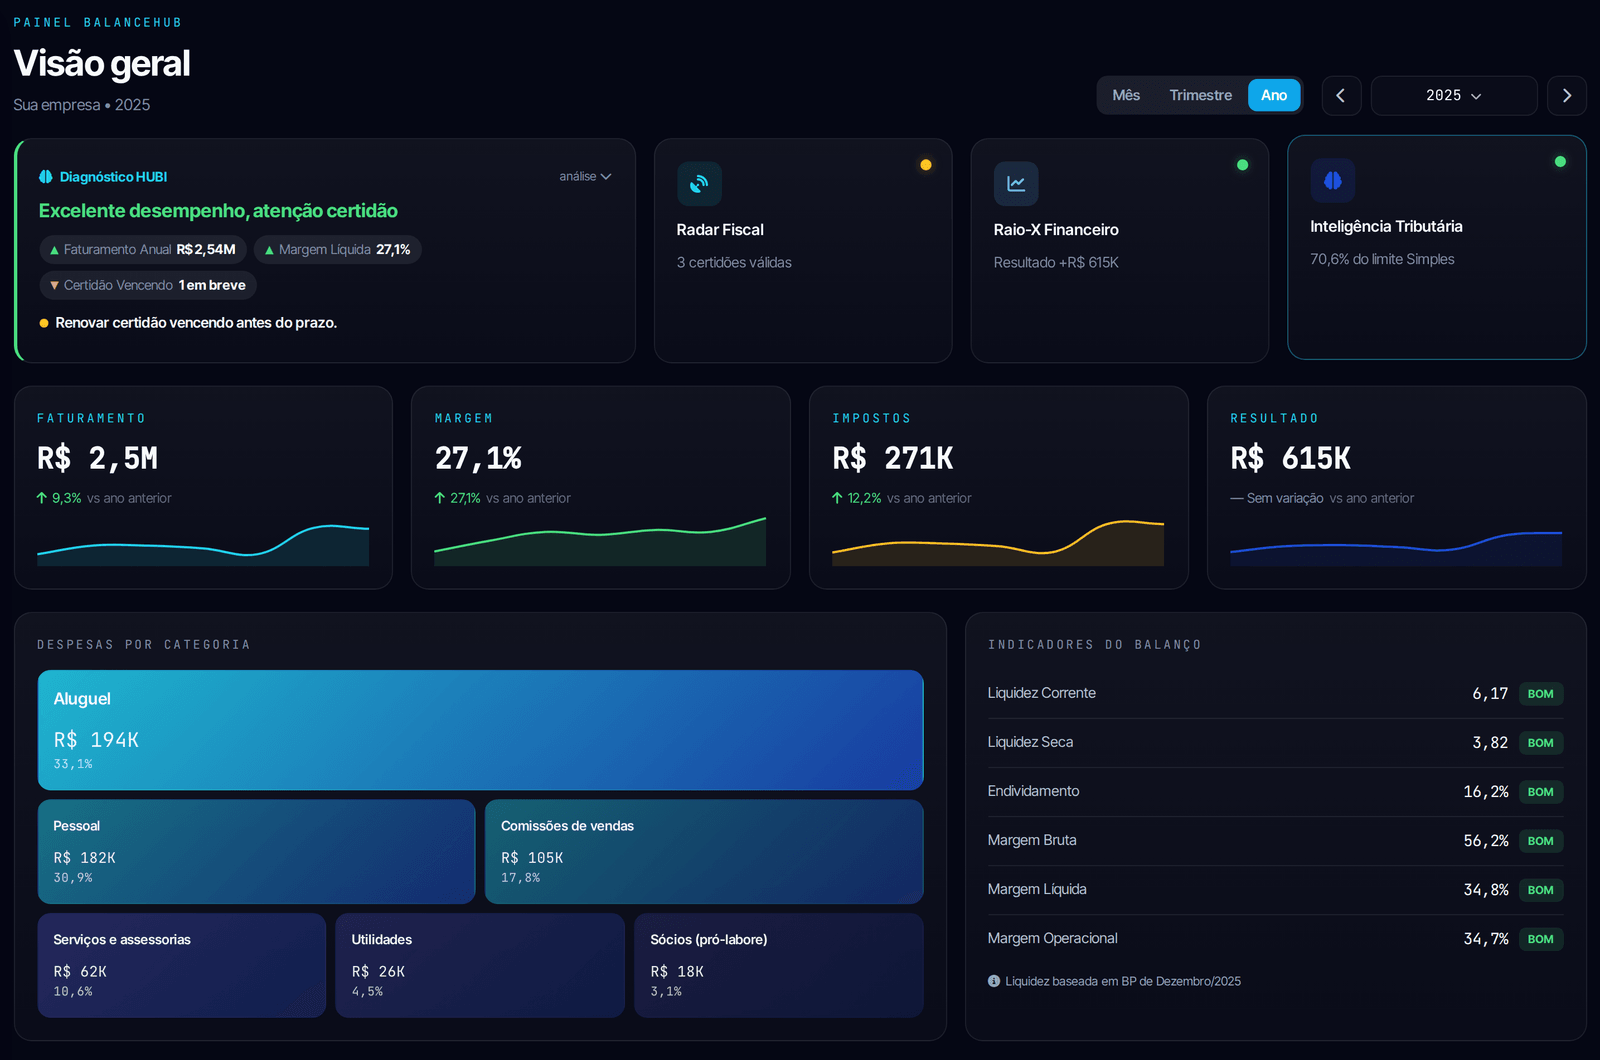Open the 2025 year dropdown

[x=1454, y=95]
